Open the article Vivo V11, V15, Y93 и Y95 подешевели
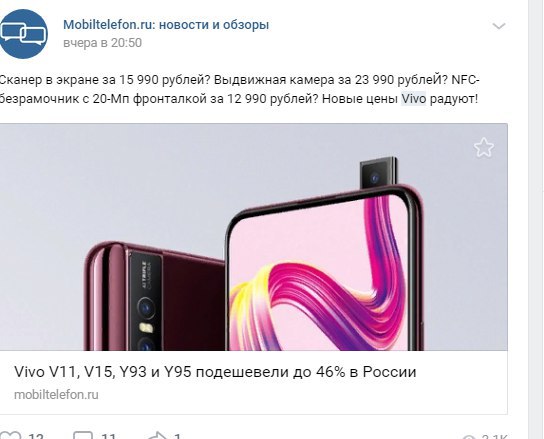 [215, 372]
